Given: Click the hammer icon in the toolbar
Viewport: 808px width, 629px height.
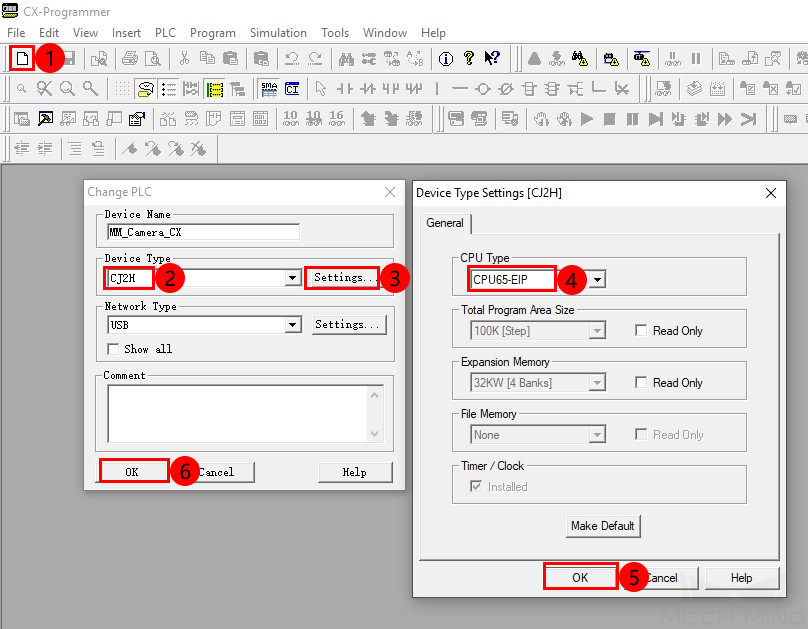Looking at the screenshot, I should point(45,120).
